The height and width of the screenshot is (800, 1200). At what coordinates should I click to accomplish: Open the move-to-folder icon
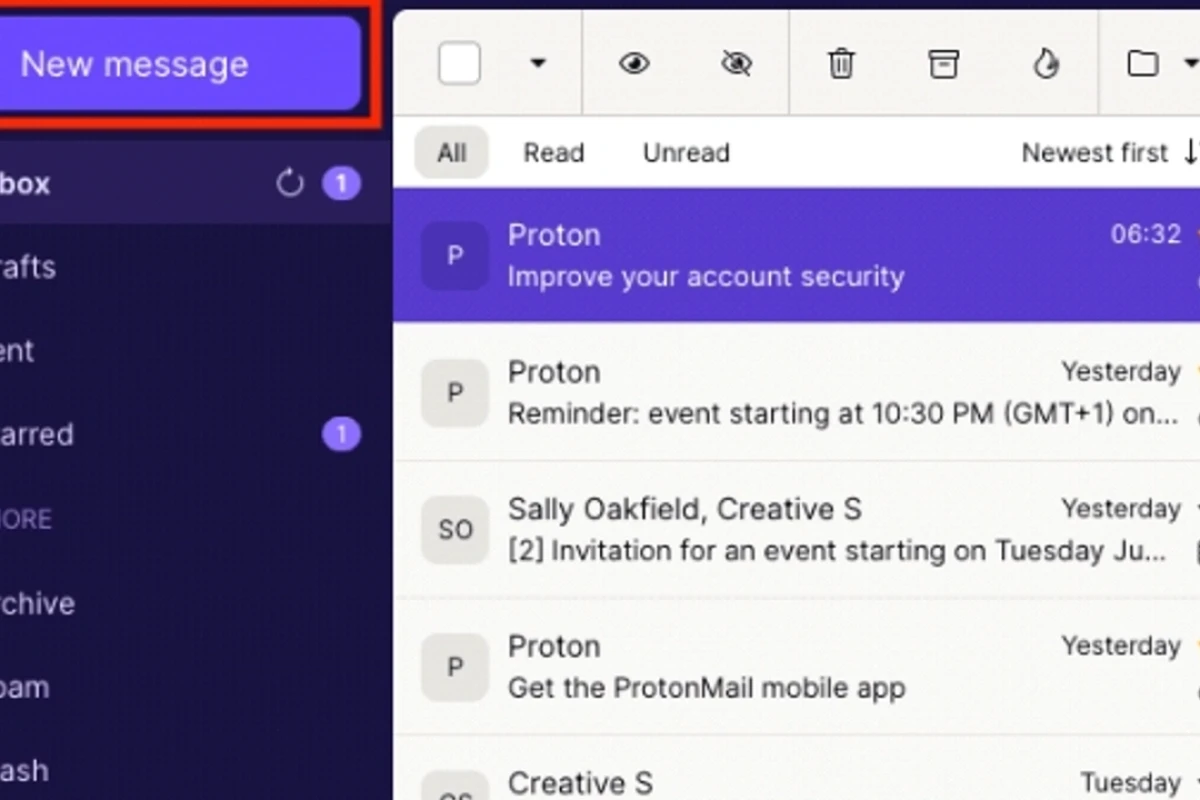(x=1143, y=64)
